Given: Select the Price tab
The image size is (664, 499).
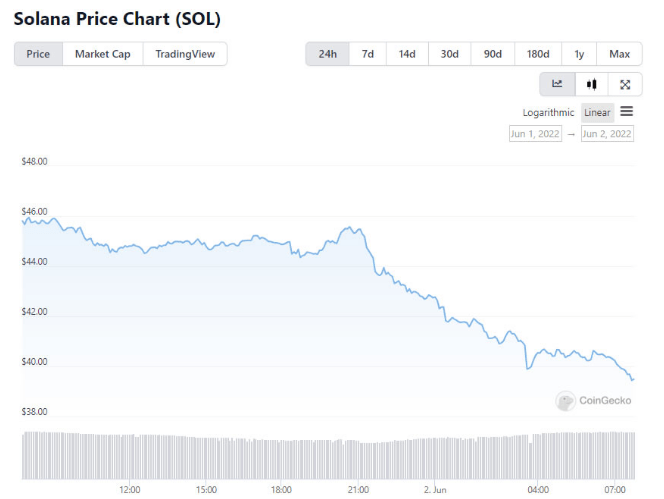Looking at the screenshot, I should point(39,54).
